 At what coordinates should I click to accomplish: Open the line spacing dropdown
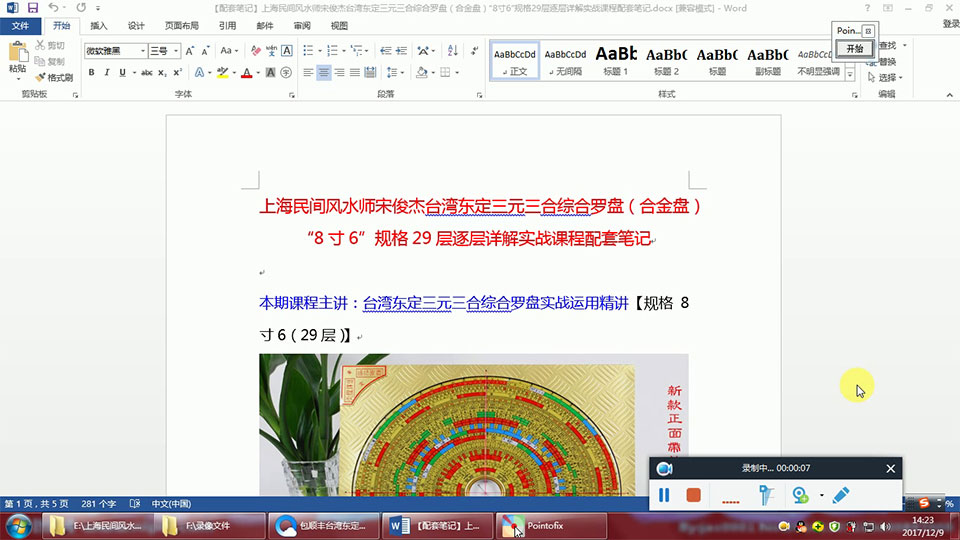tap(395, 73)
